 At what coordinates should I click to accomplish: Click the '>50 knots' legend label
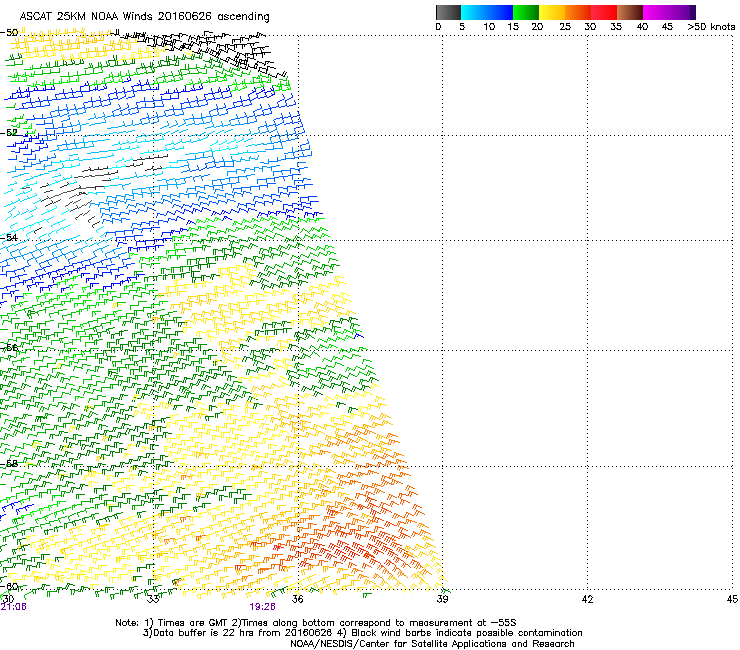[711, 27]
